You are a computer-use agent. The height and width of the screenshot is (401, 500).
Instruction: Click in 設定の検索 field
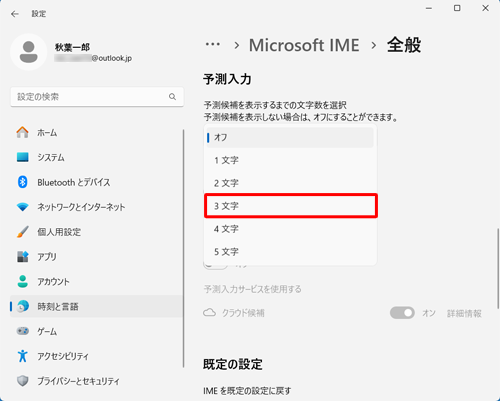click(x=97, y=97)
